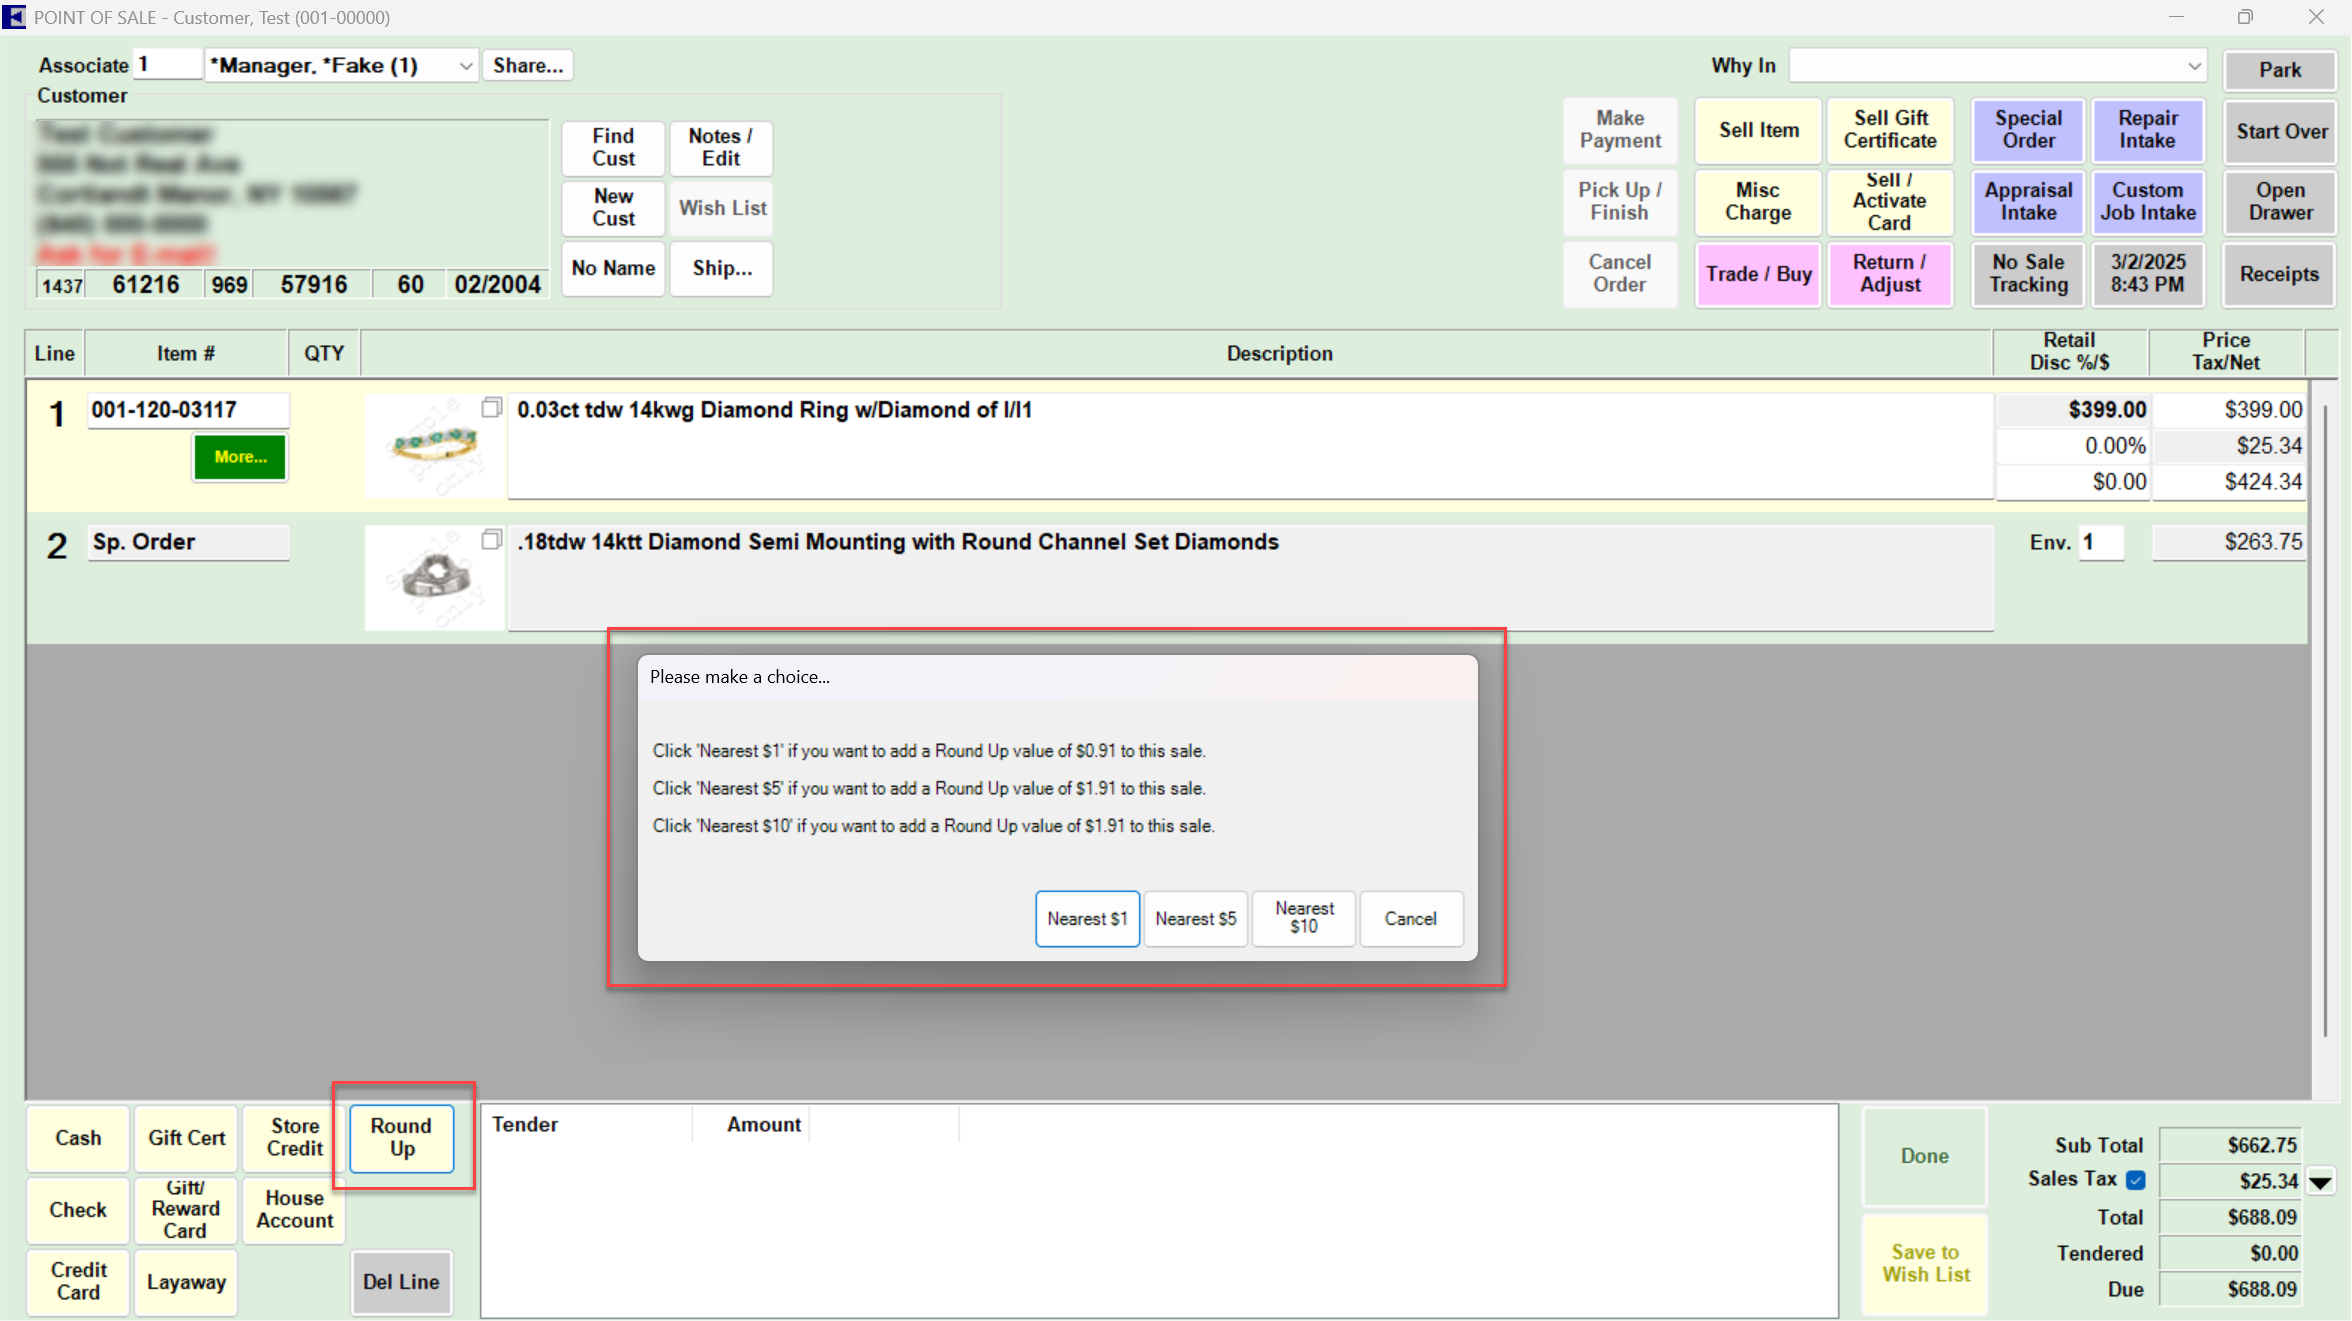2352x1321 pixels.
Task: Click the Env. number input field
Action: [x=2100, y=542]
